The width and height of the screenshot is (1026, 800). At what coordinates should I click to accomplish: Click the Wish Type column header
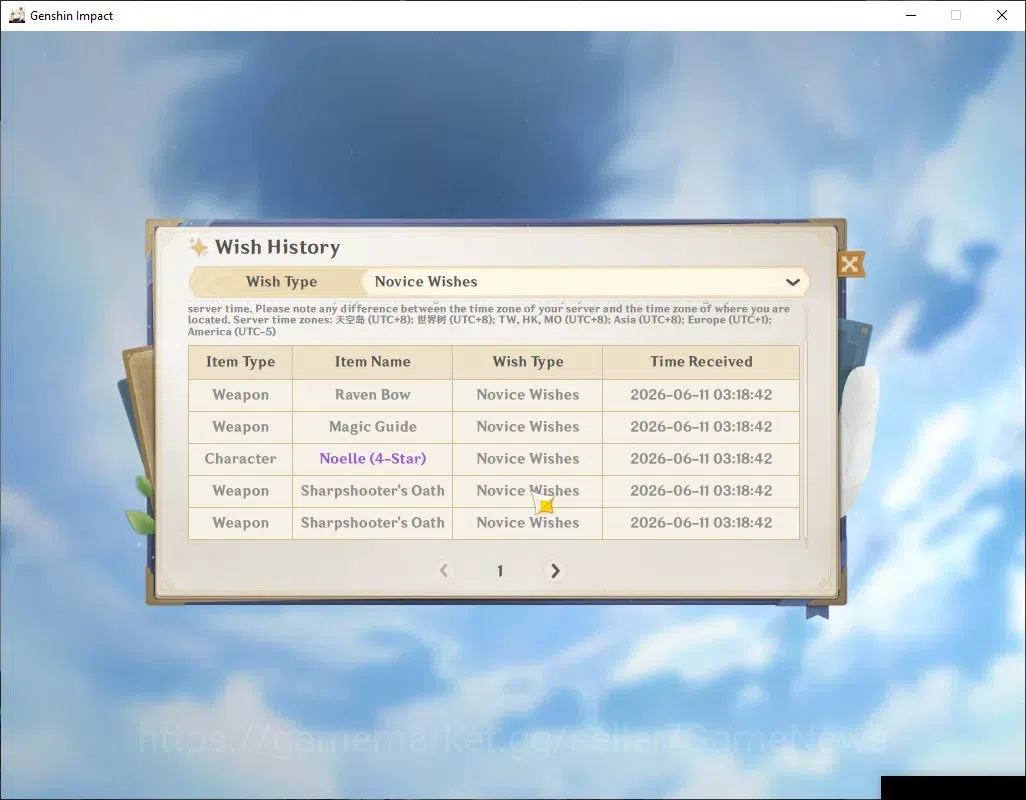coord(527,362)
